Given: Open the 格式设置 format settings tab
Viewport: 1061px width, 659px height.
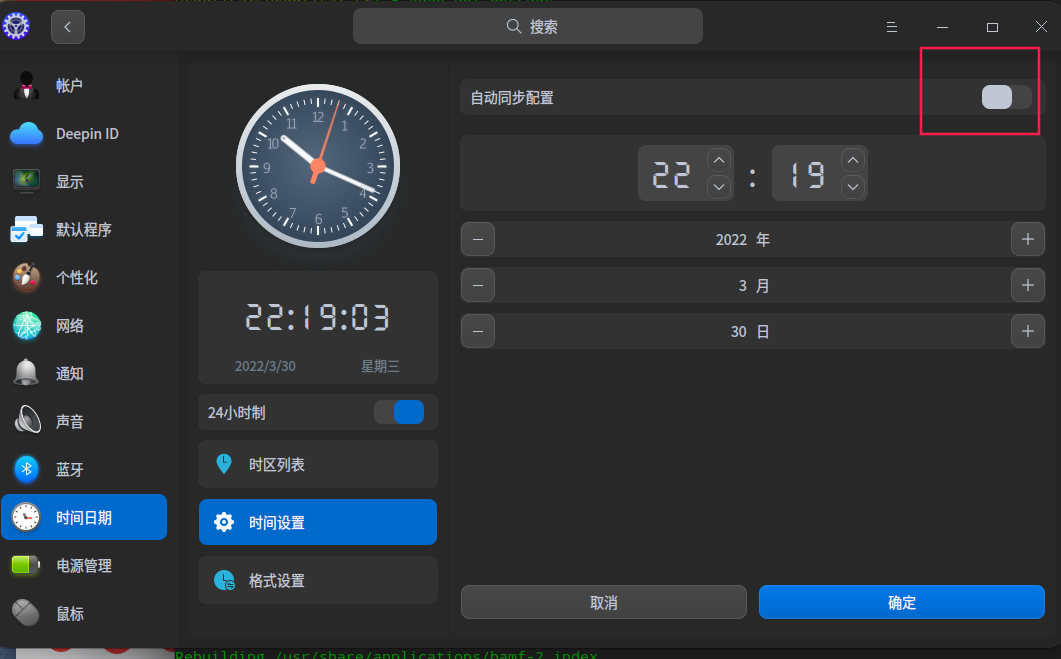Looking at the screenshot, I should coord(318,580).
